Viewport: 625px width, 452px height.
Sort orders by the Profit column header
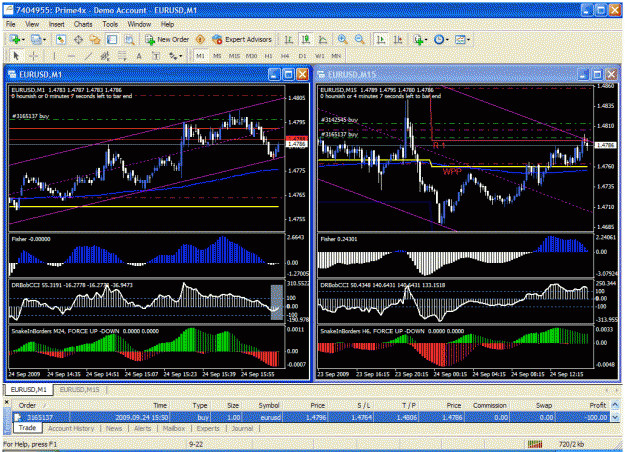597,405
